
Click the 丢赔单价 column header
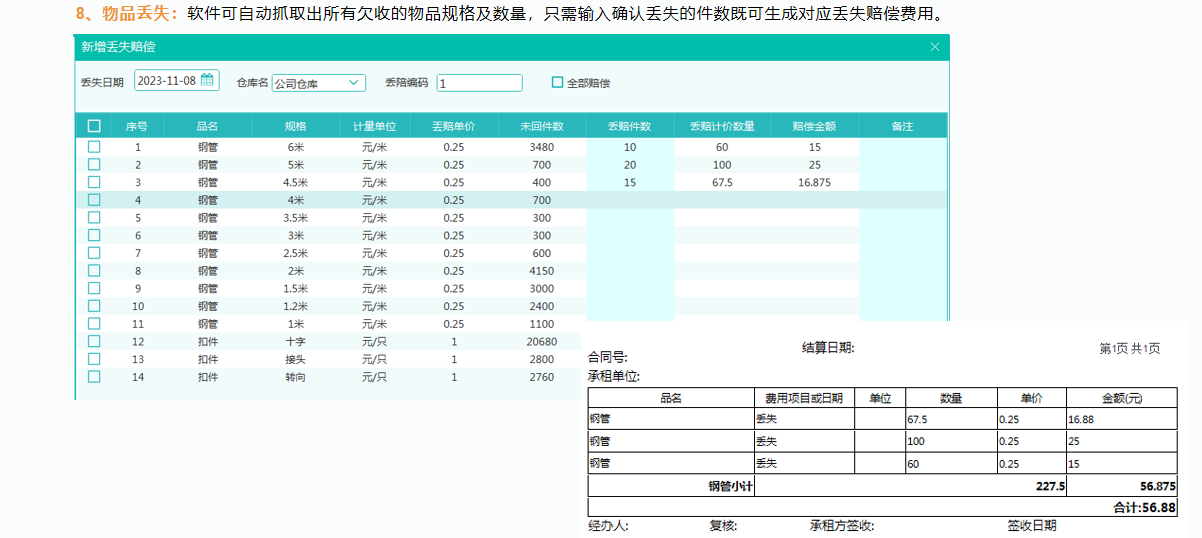click(x=453, y=126)
